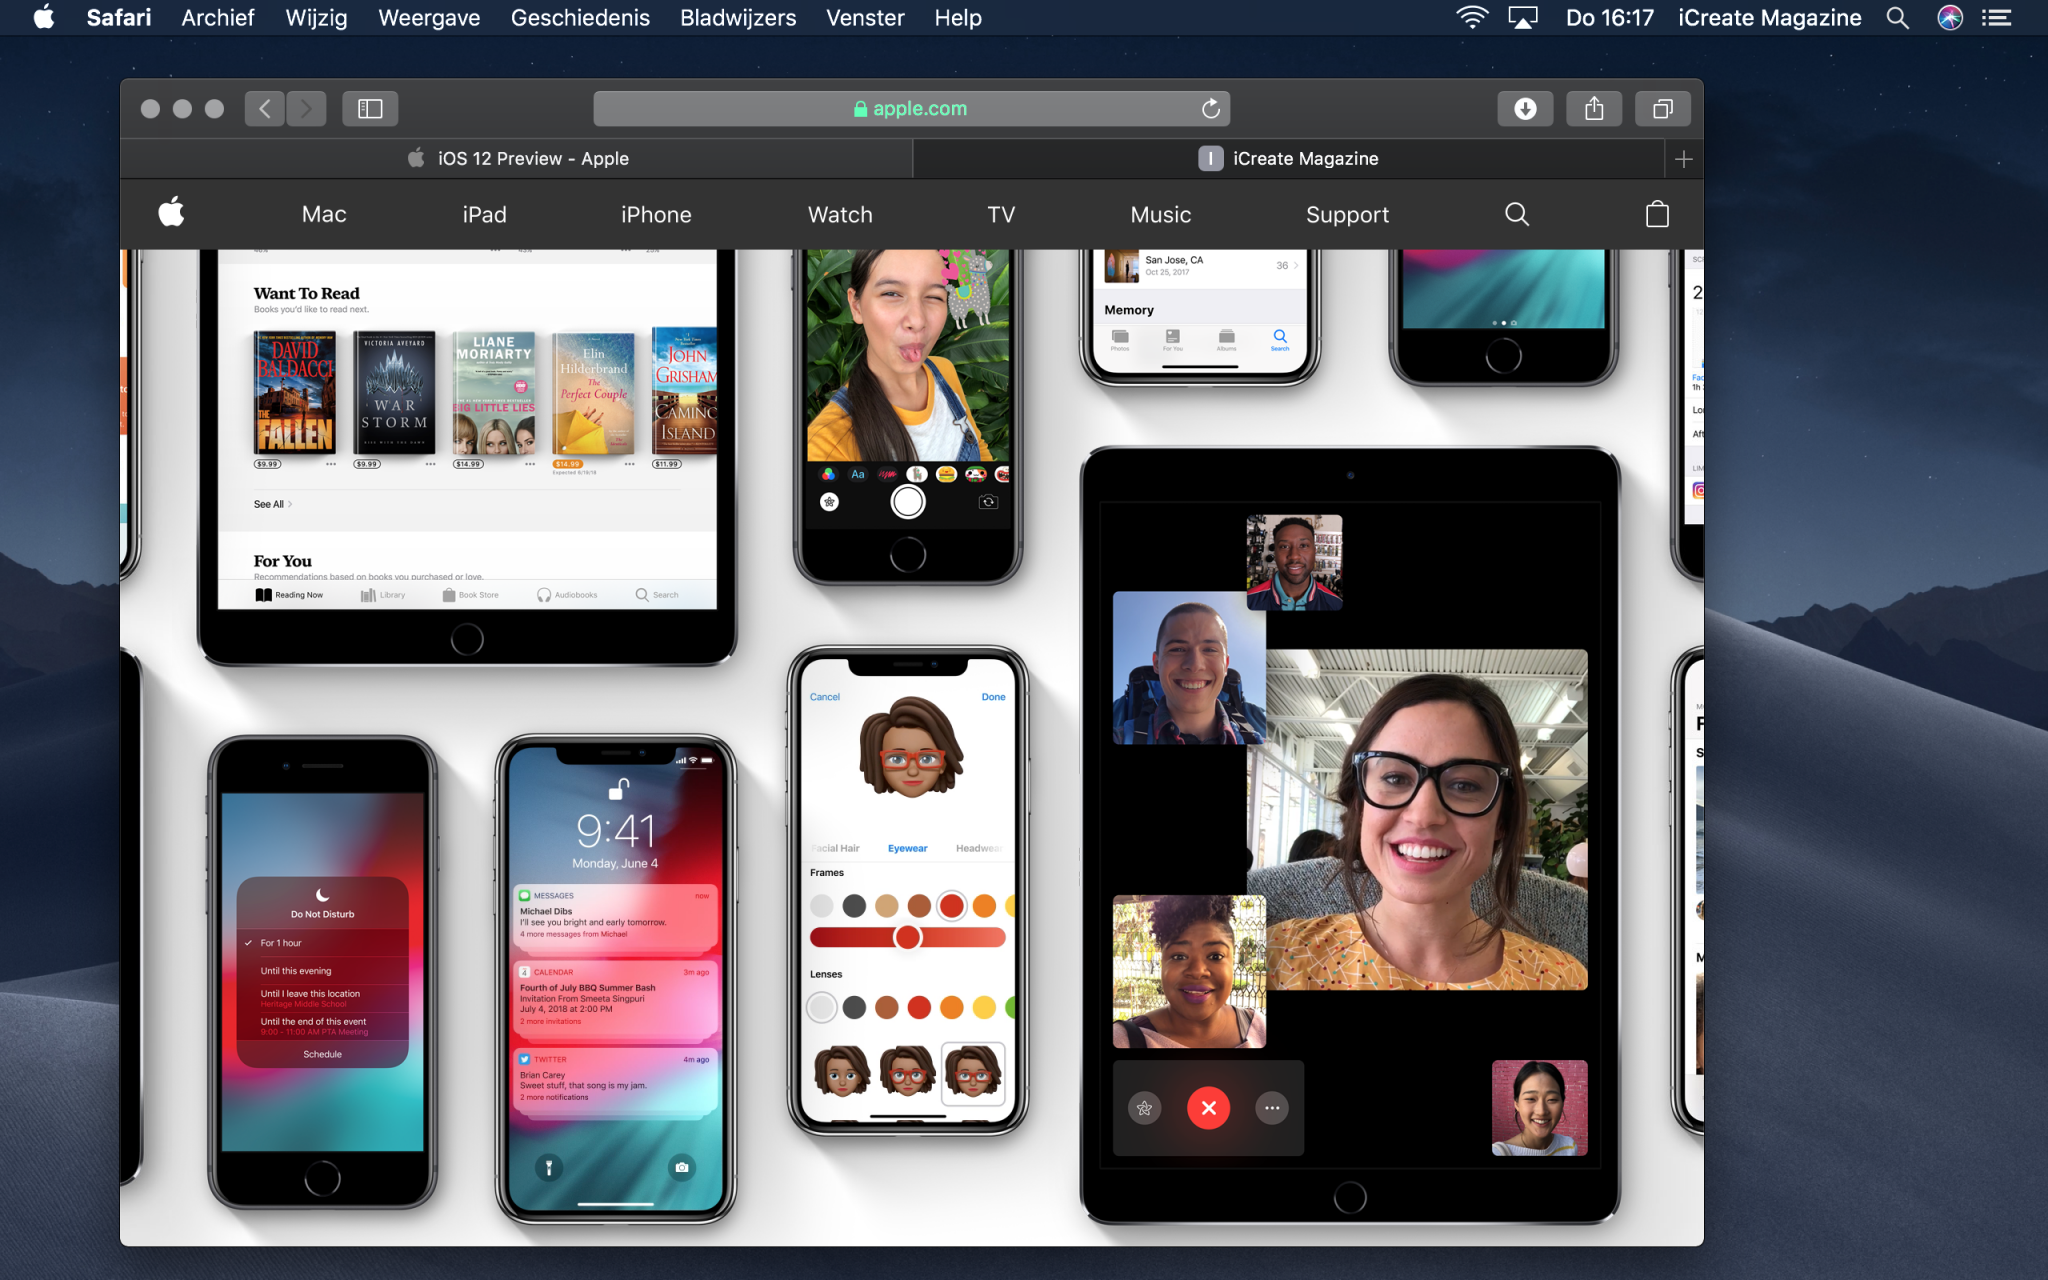Toggle the Safari sidebar button
Viewport: 2048px width, 1280px height.
[370, 108]
